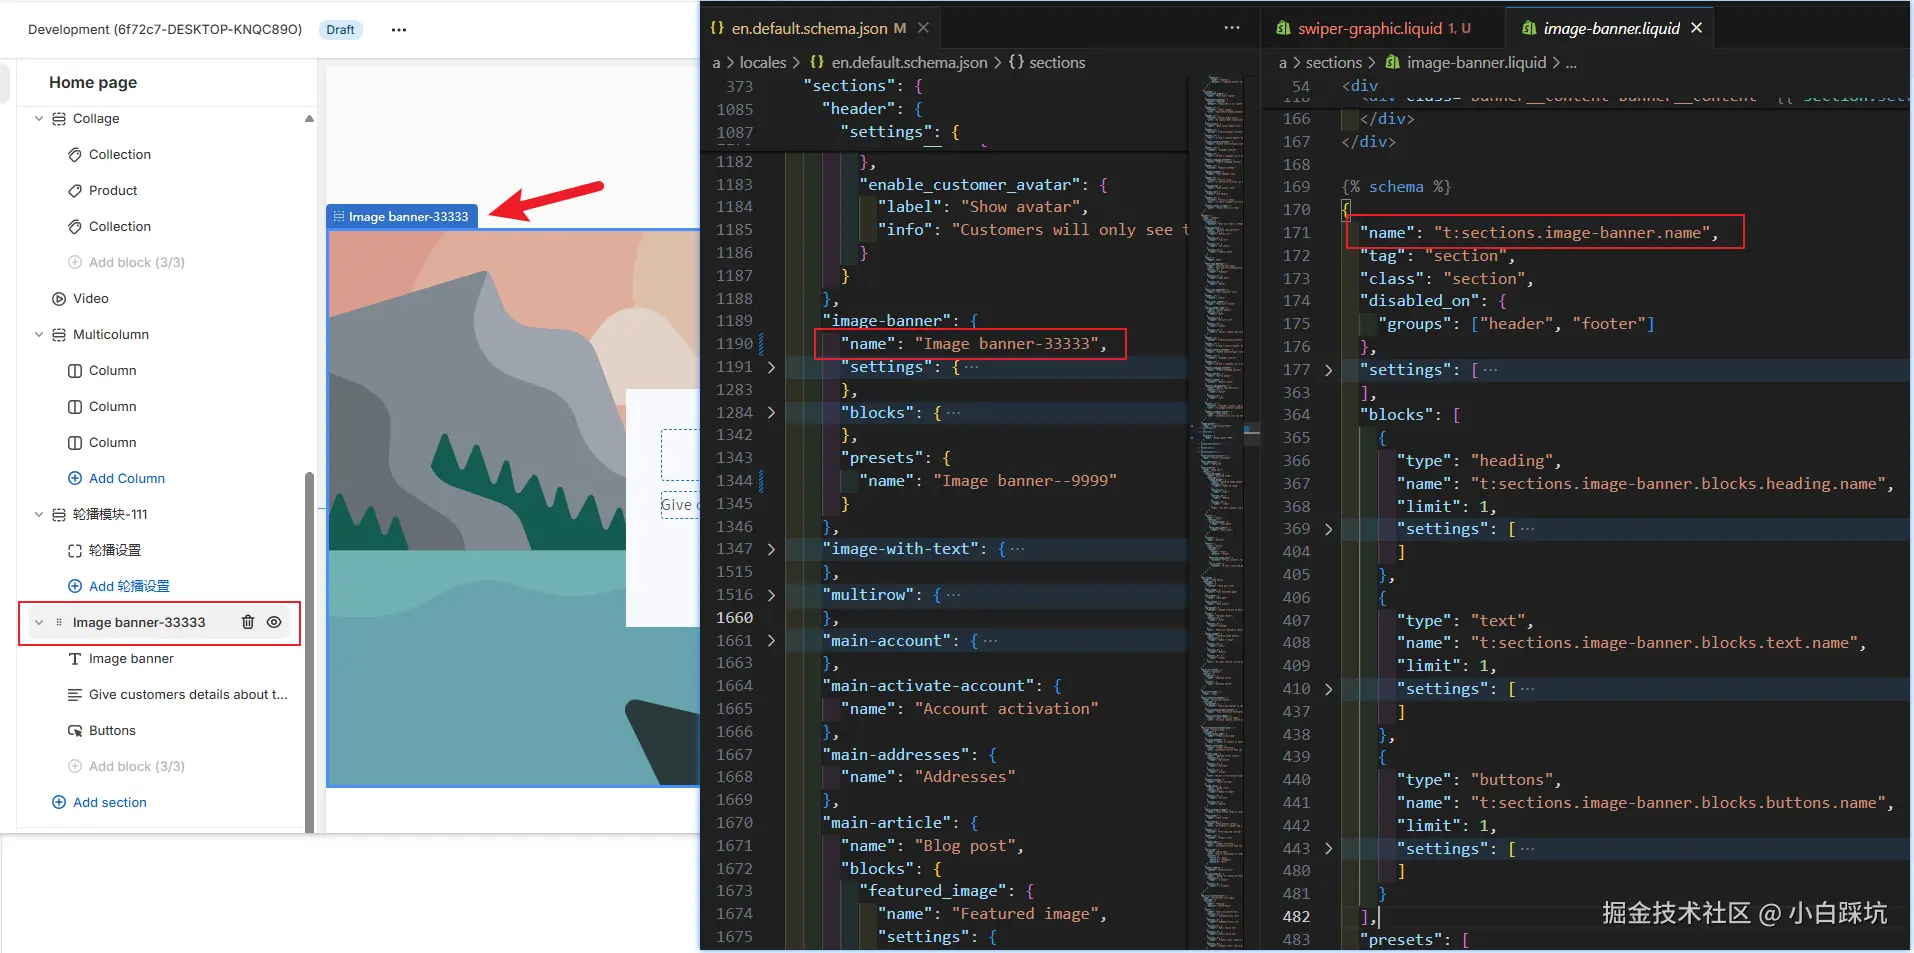The height and width of the screenshot is (953, 1914).
Task: Expand folded image-with-text at line 1347
Action: tap(771, 549)
